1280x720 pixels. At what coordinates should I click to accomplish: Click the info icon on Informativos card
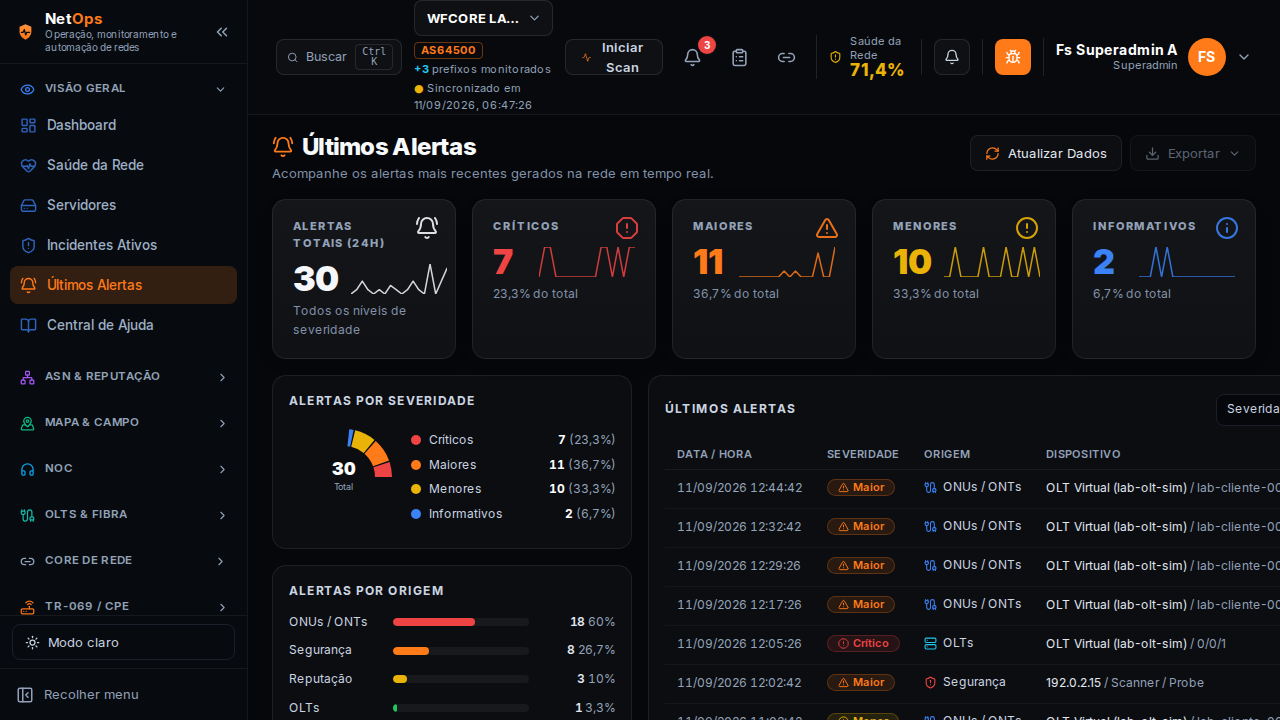click(1227, 228)
